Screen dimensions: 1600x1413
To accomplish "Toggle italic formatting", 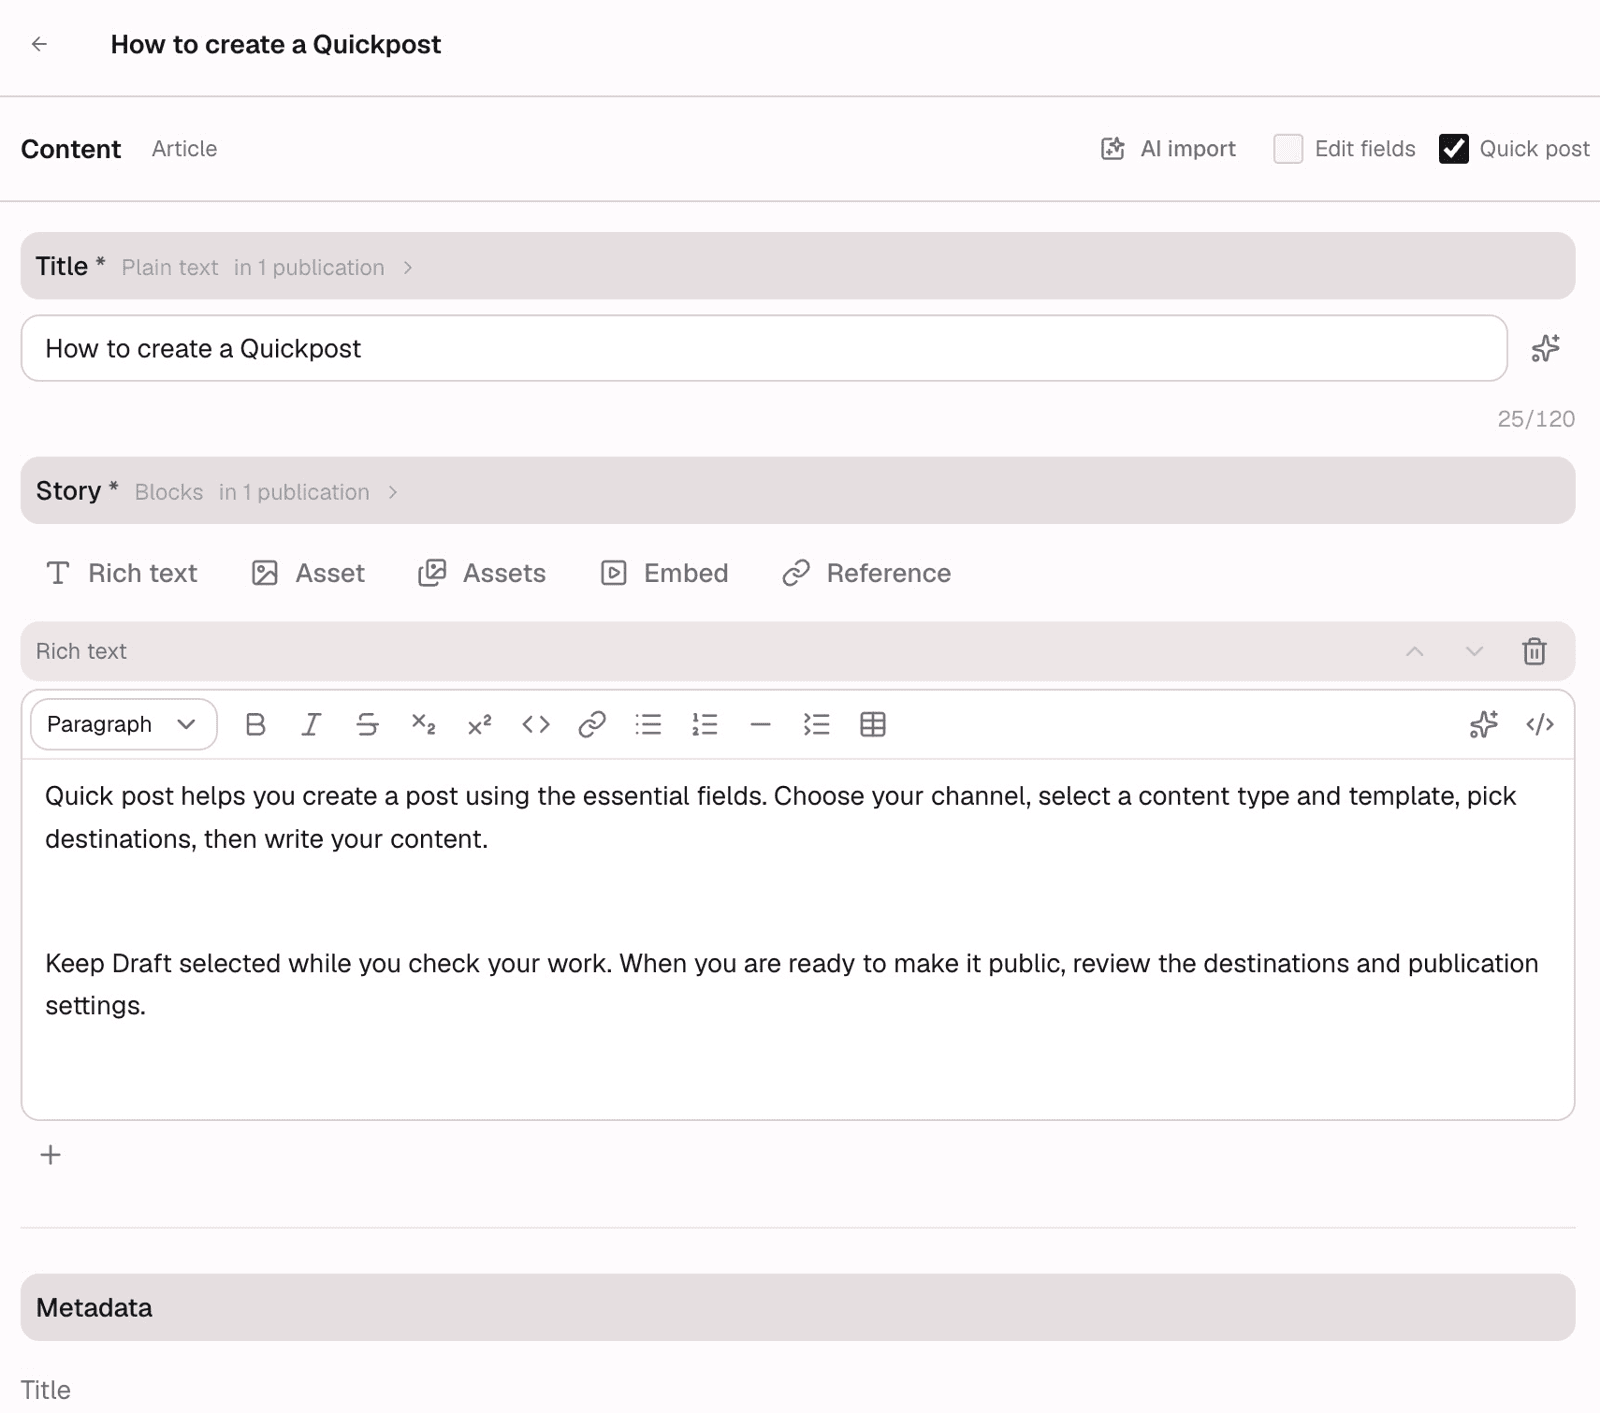I will [x=311, y=724].
